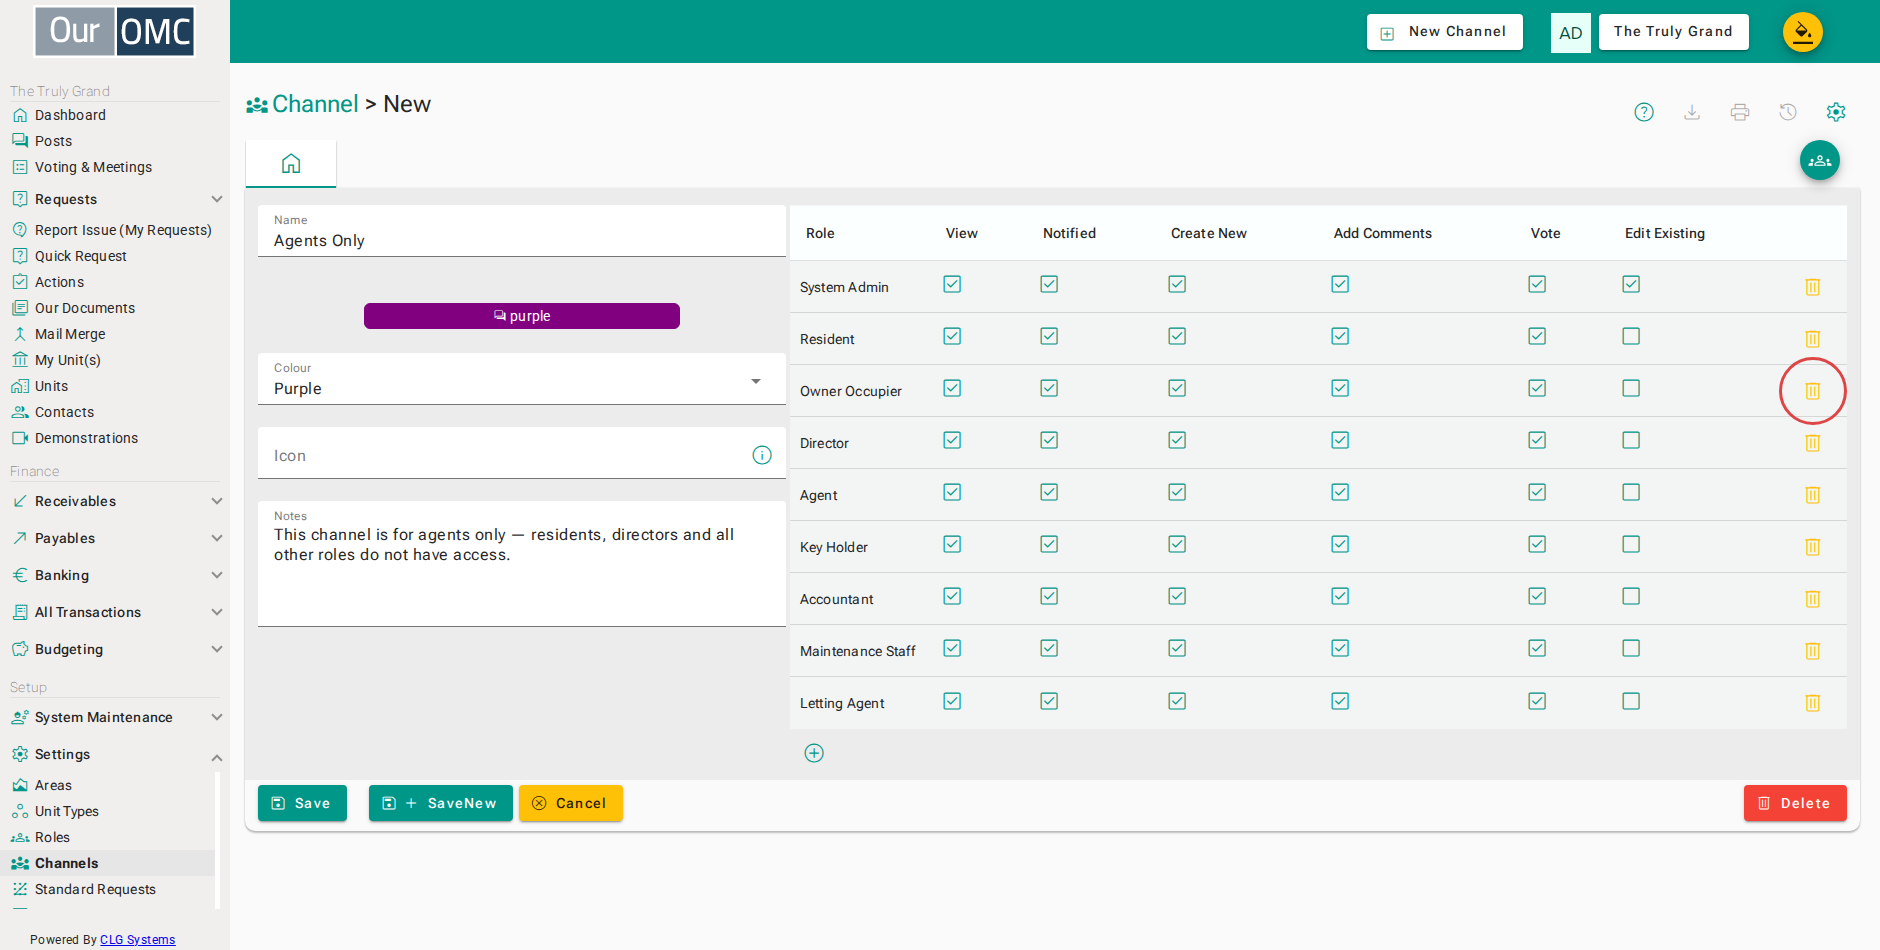Uncheck Vote for Agent role

coord(1537,492)
